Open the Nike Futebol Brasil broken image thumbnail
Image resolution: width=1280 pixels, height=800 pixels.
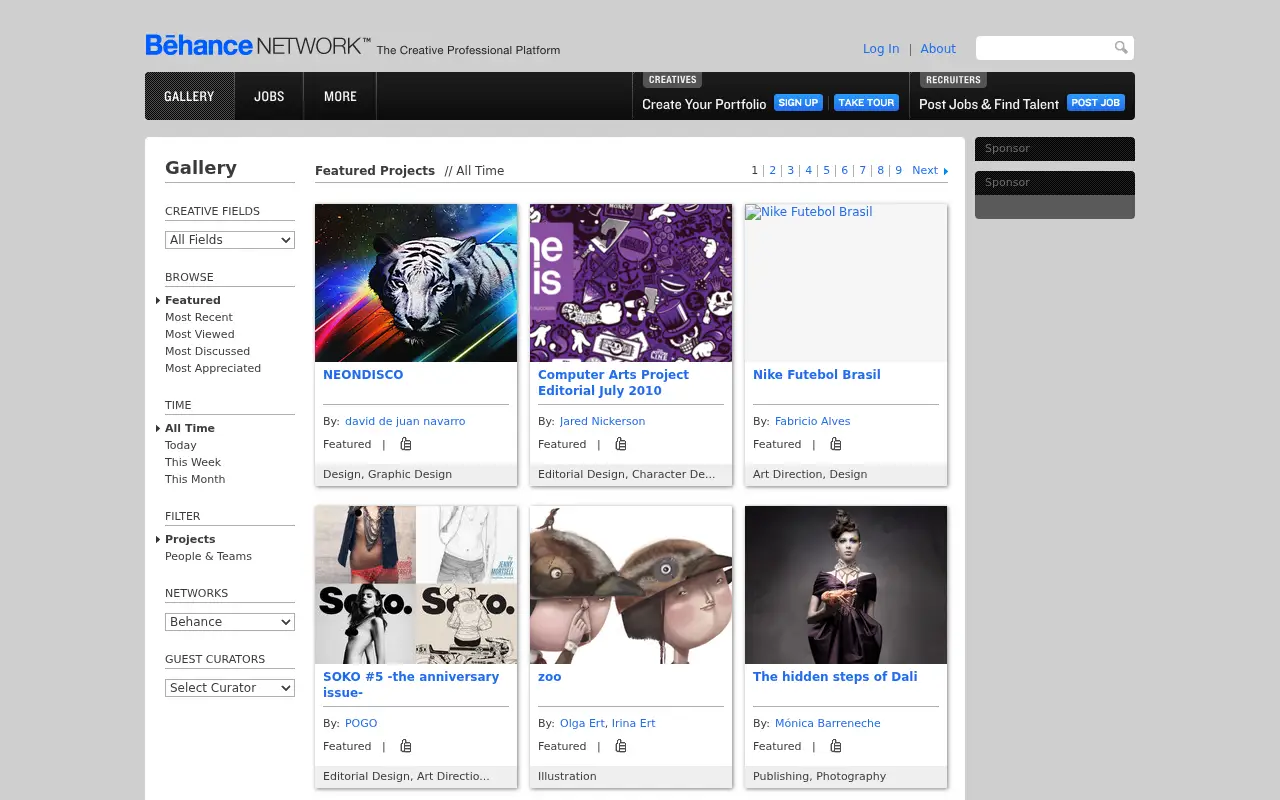846,283
